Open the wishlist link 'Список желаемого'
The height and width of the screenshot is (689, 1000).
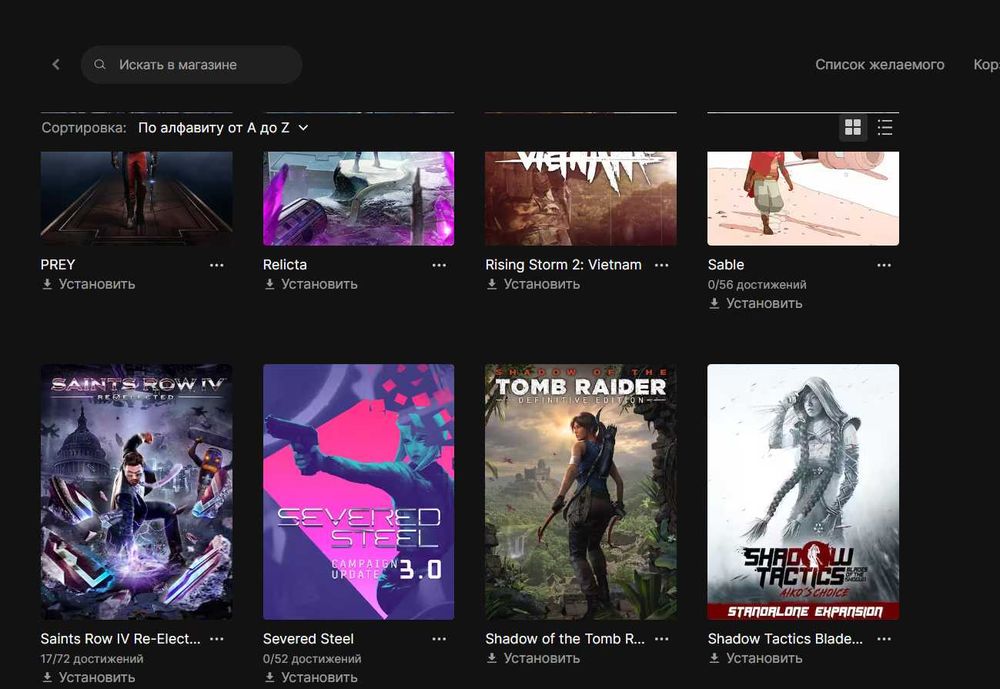[879, 64]
